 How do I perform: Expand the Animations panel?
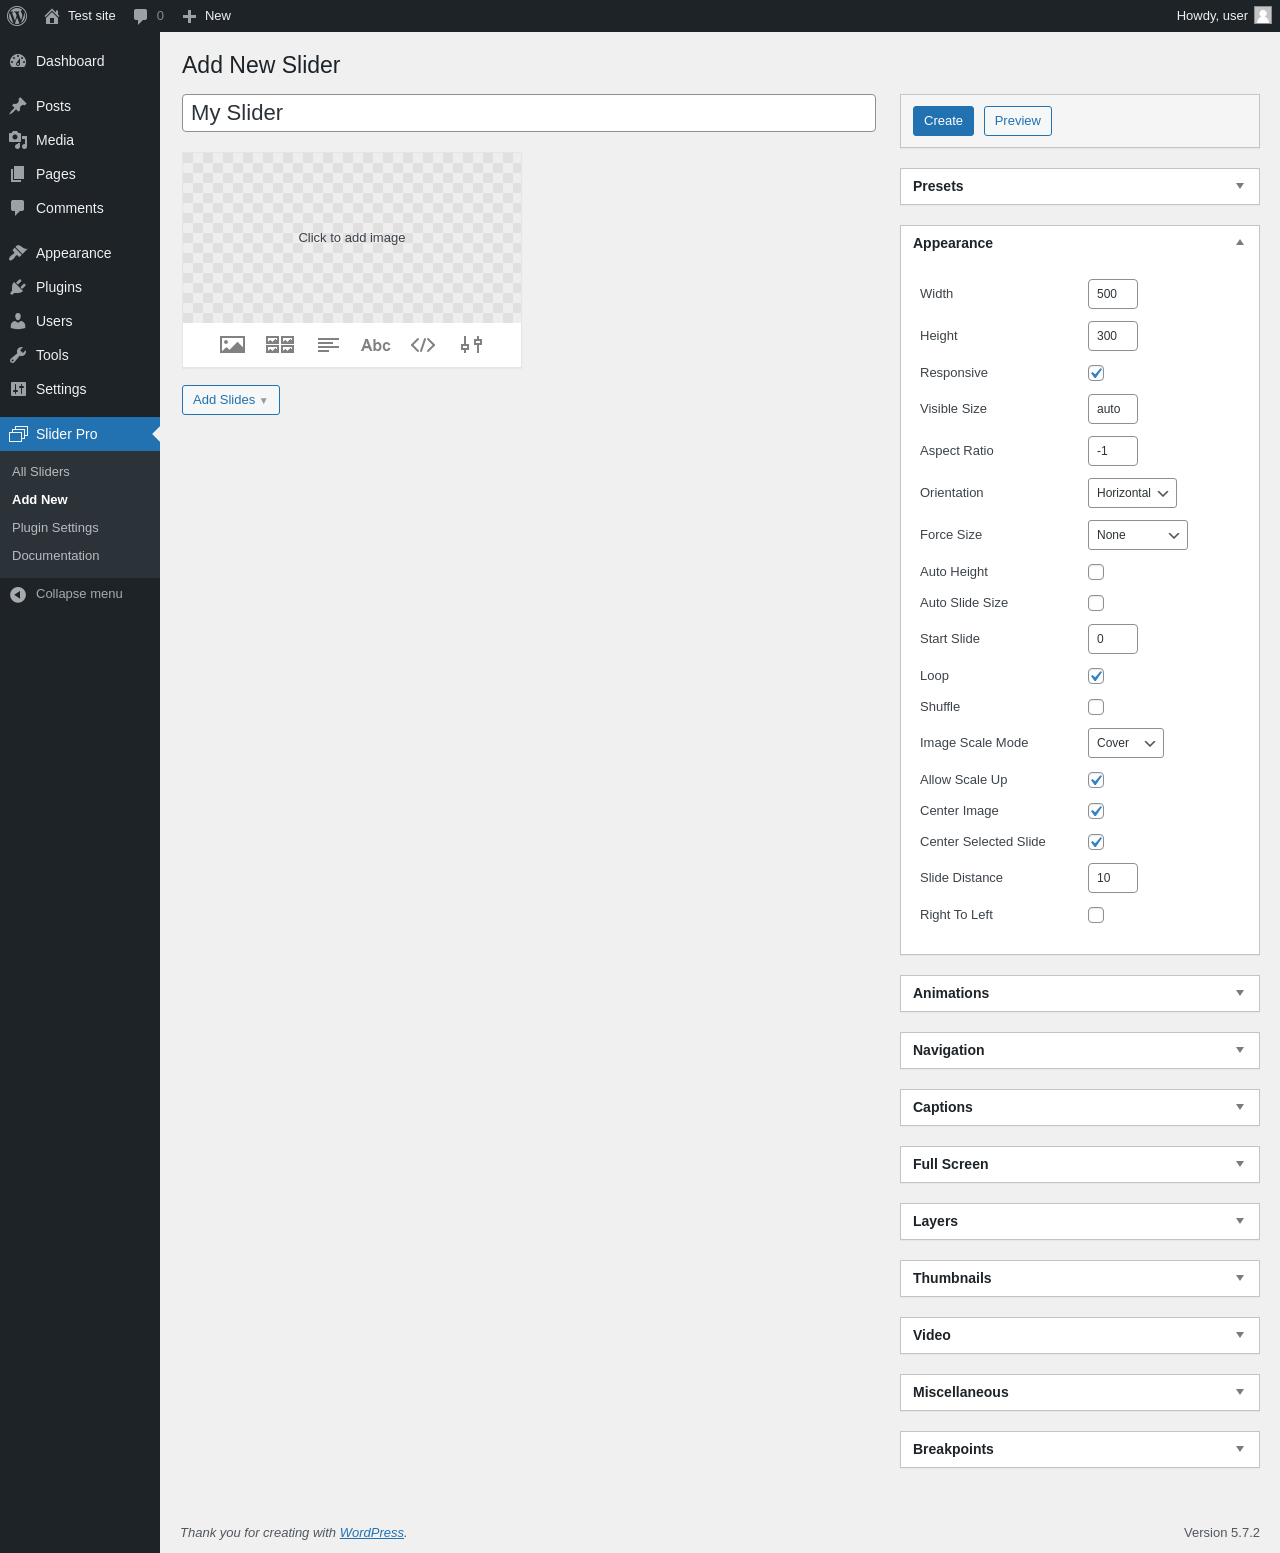pyautogui.click(x=1080, y=993)
